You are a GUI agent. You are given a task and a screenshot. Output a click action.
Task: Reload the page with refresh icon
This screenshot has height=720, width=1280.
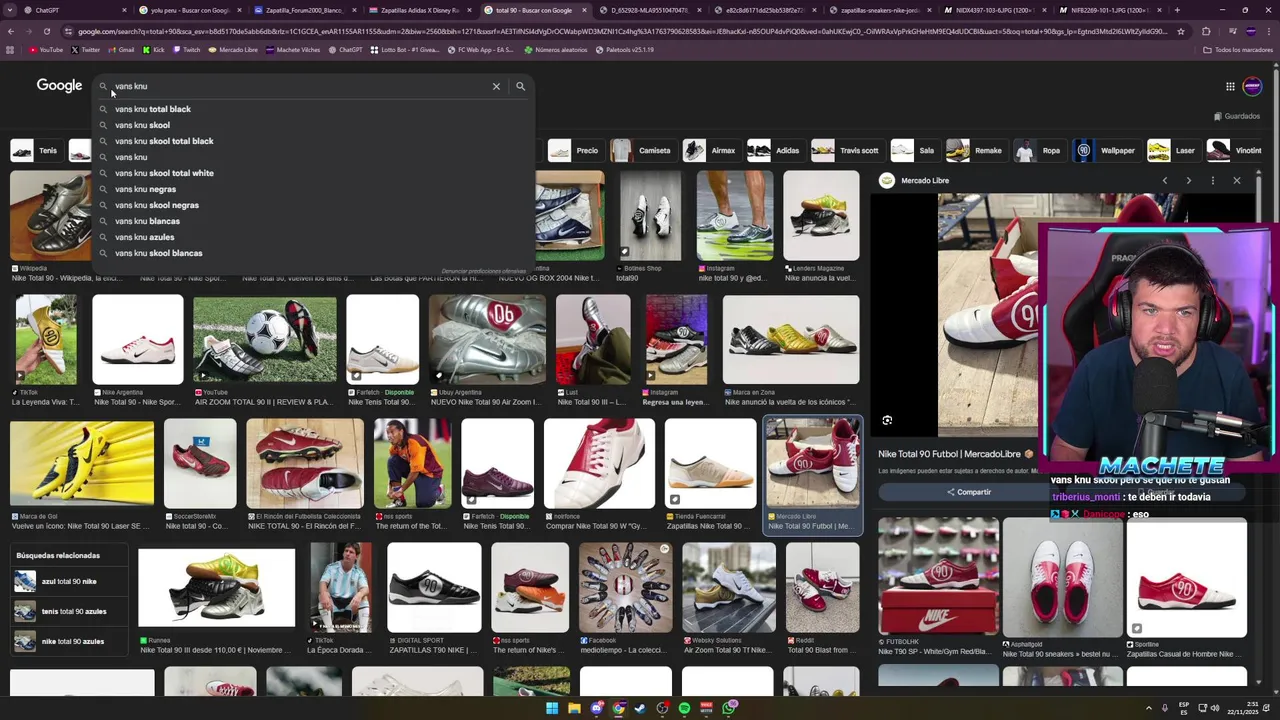[46, 31]
